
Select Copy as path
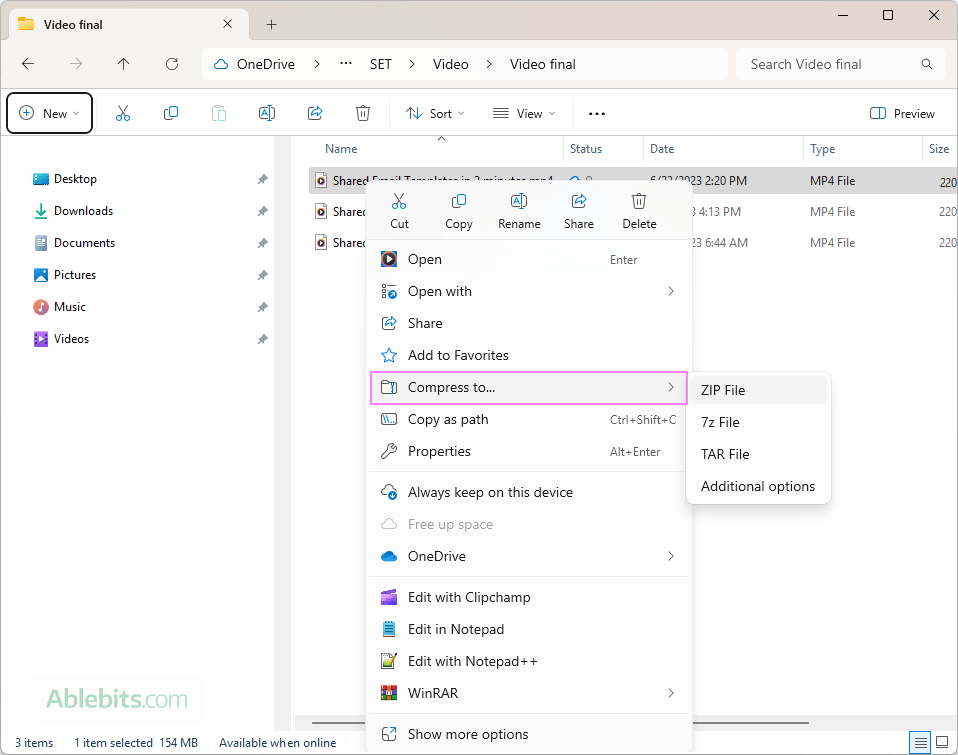point(529,420)
